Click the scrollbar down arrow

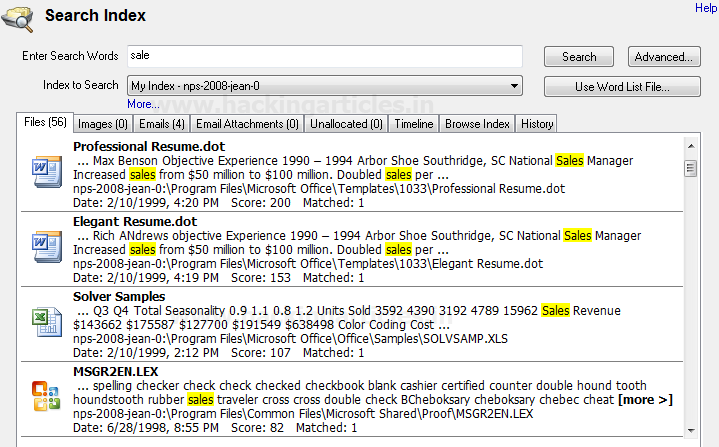point(690,431)
